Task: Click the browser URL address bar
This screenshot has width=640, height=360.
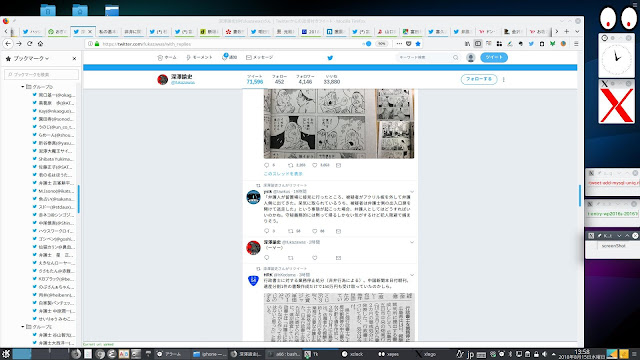Action: (x=229, y=44)
